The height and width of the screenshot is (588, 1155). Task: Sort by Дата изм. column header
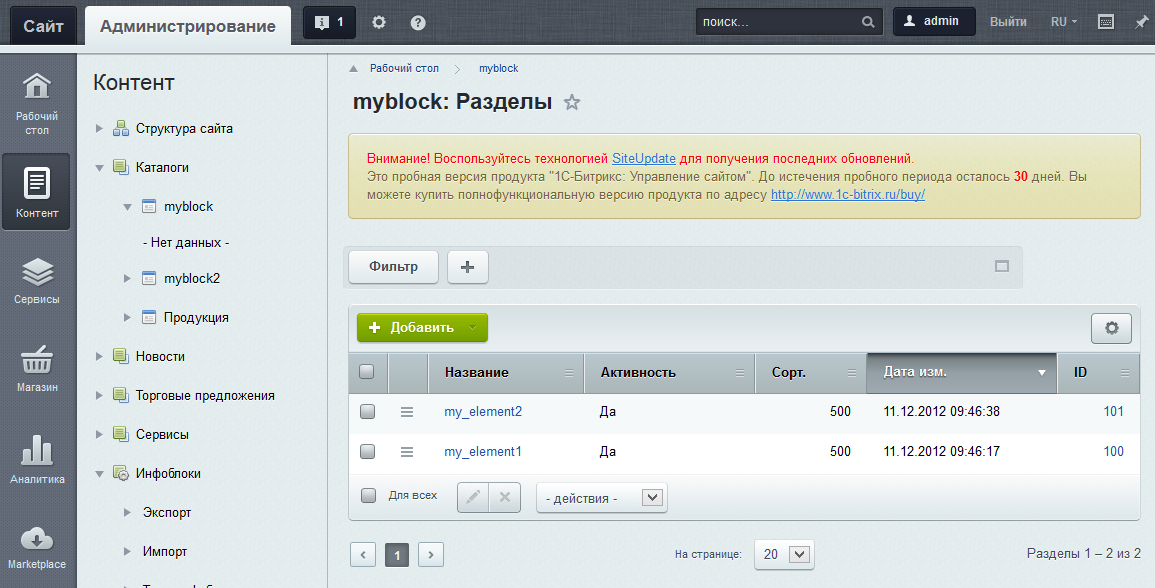[961, 373]
